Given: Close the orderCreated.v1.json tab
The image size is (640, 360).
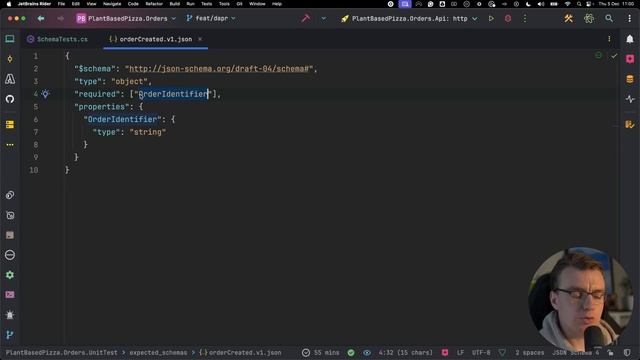Looking at the screenshot, I should (200, 39).
